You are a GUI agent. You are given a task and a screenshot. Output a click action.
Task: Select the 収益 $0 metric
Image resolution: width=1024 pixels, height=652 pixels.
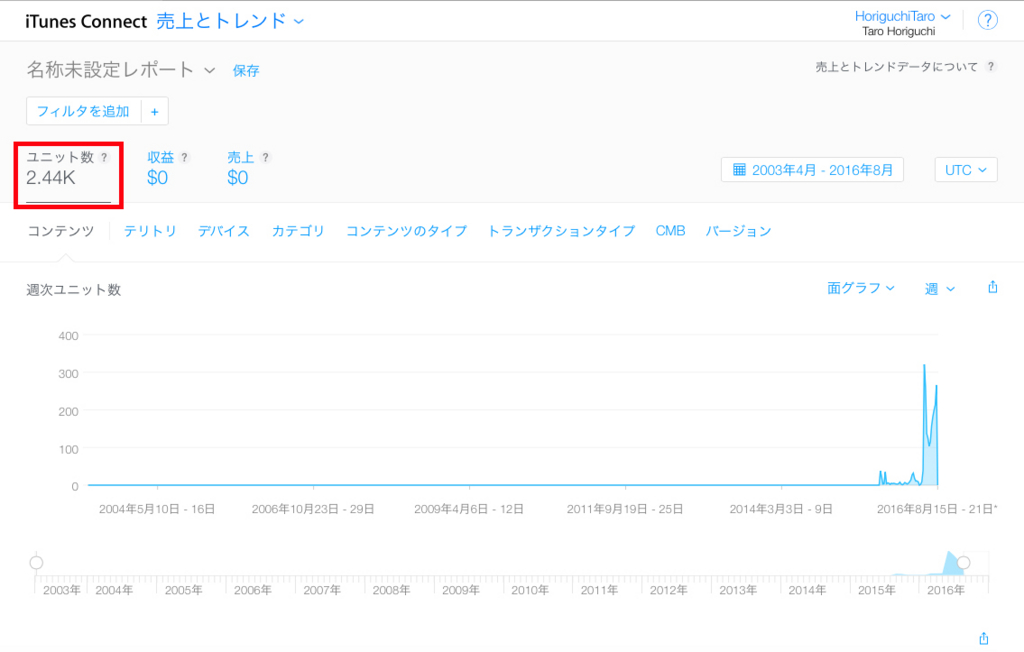point(168,169)
